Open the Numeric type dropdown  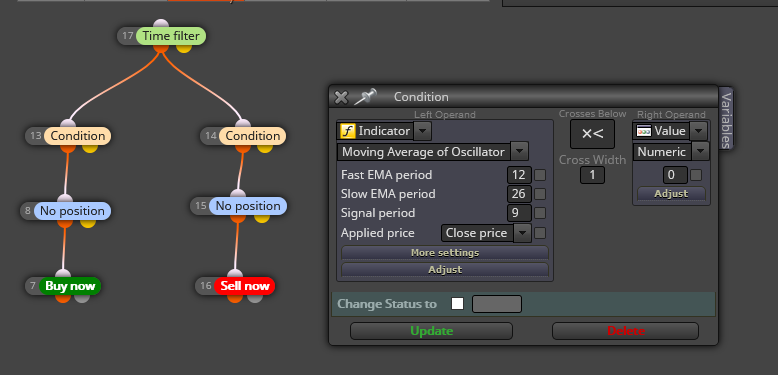[700, 151]
